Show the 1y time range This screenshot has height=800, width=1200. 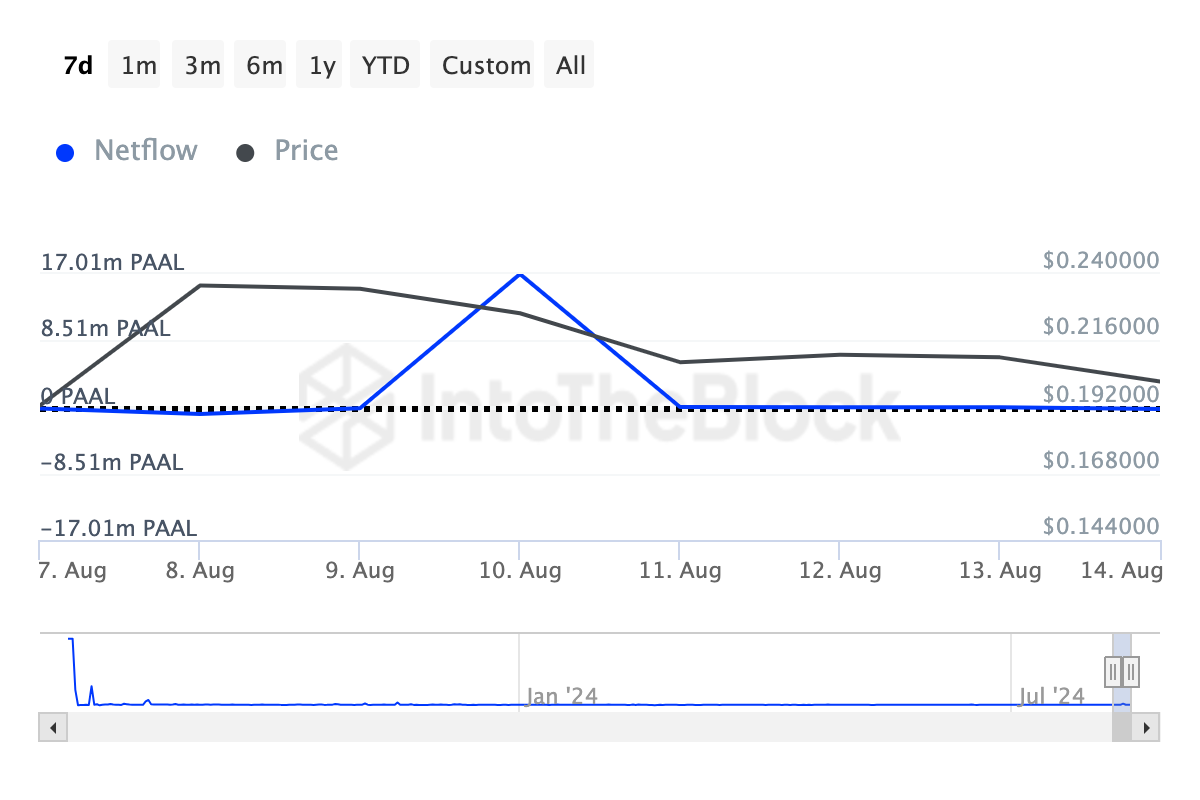click(322, 66)
